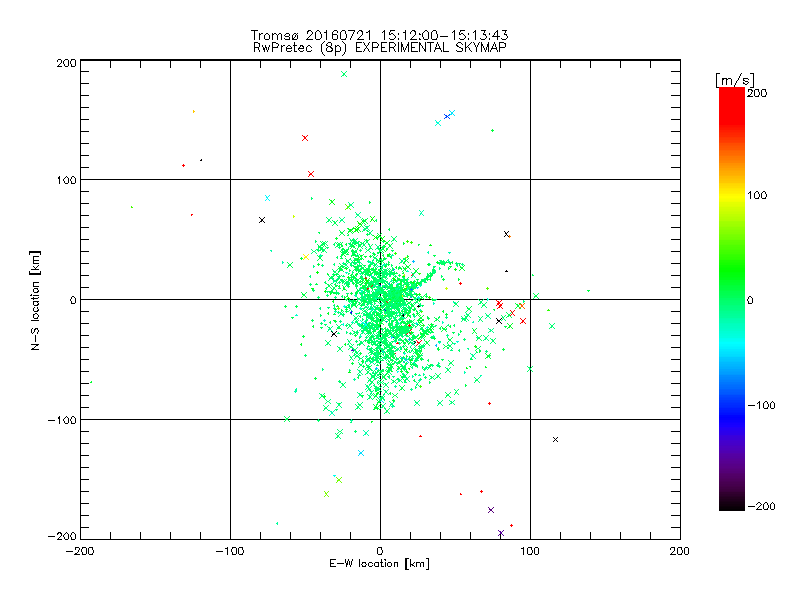The width and height of the screenshot is (800, 600).
Task: Click the 'N-S location [km]' vertical axis label
Action: tap(35, 300)
